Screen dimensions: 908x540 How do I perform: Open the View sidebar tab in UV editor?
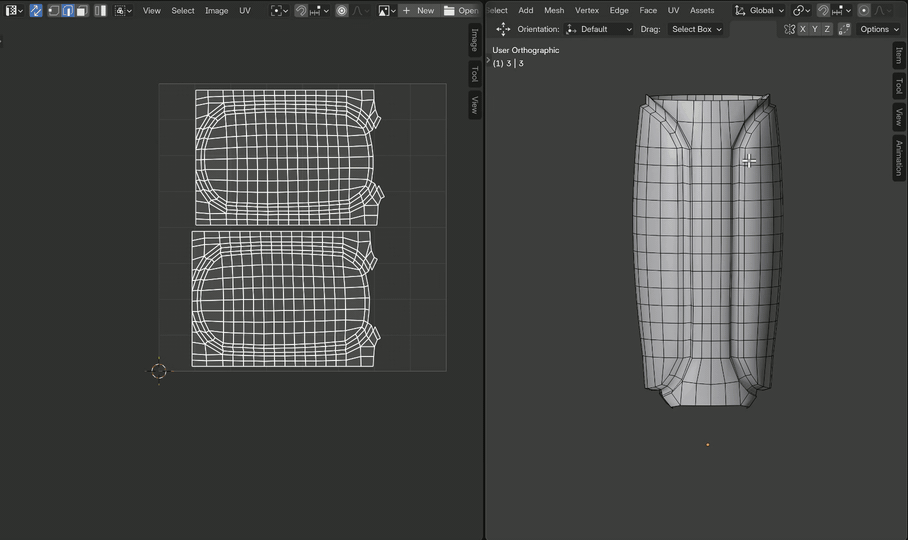pyautogui.click(x=475, y=105)
